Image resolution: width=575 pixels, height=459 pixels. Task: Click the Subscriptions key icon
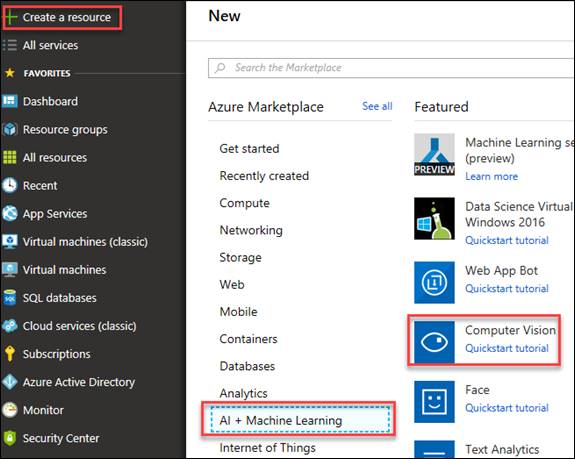[x=10, y=354]
